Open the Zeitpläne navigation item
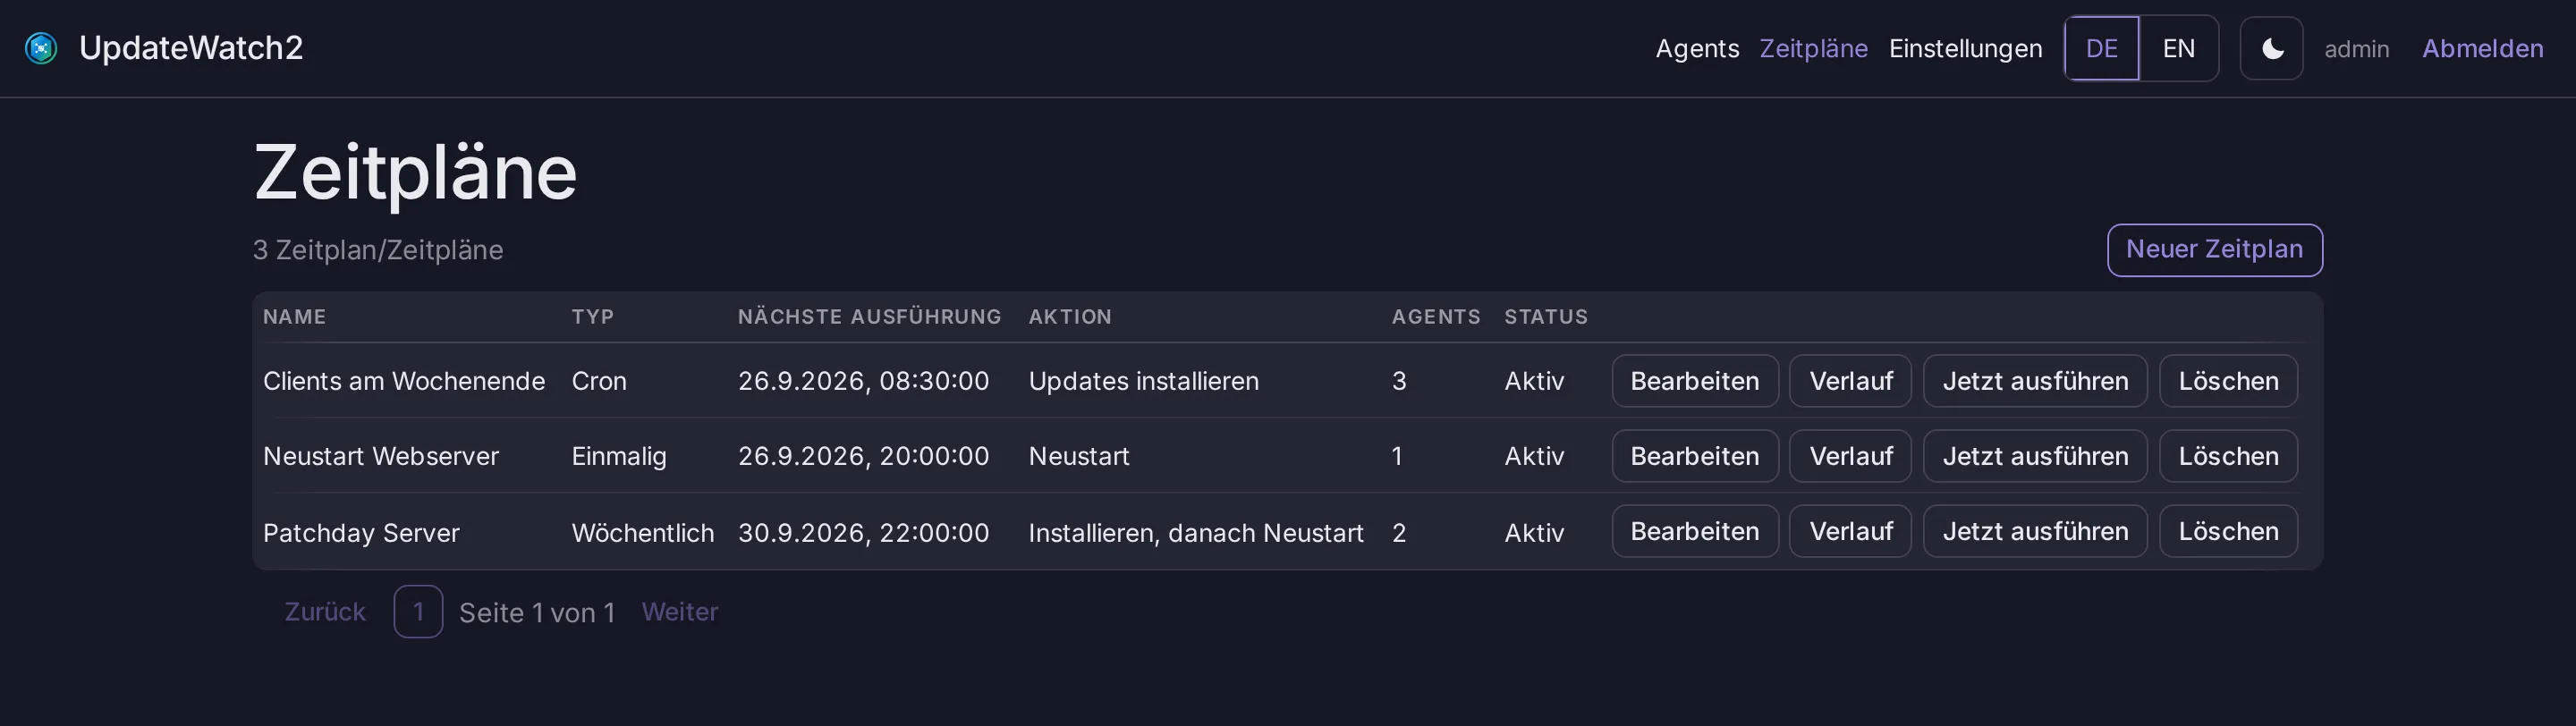The width and height of the screenshot is (2576, 726). point(1813,48)
